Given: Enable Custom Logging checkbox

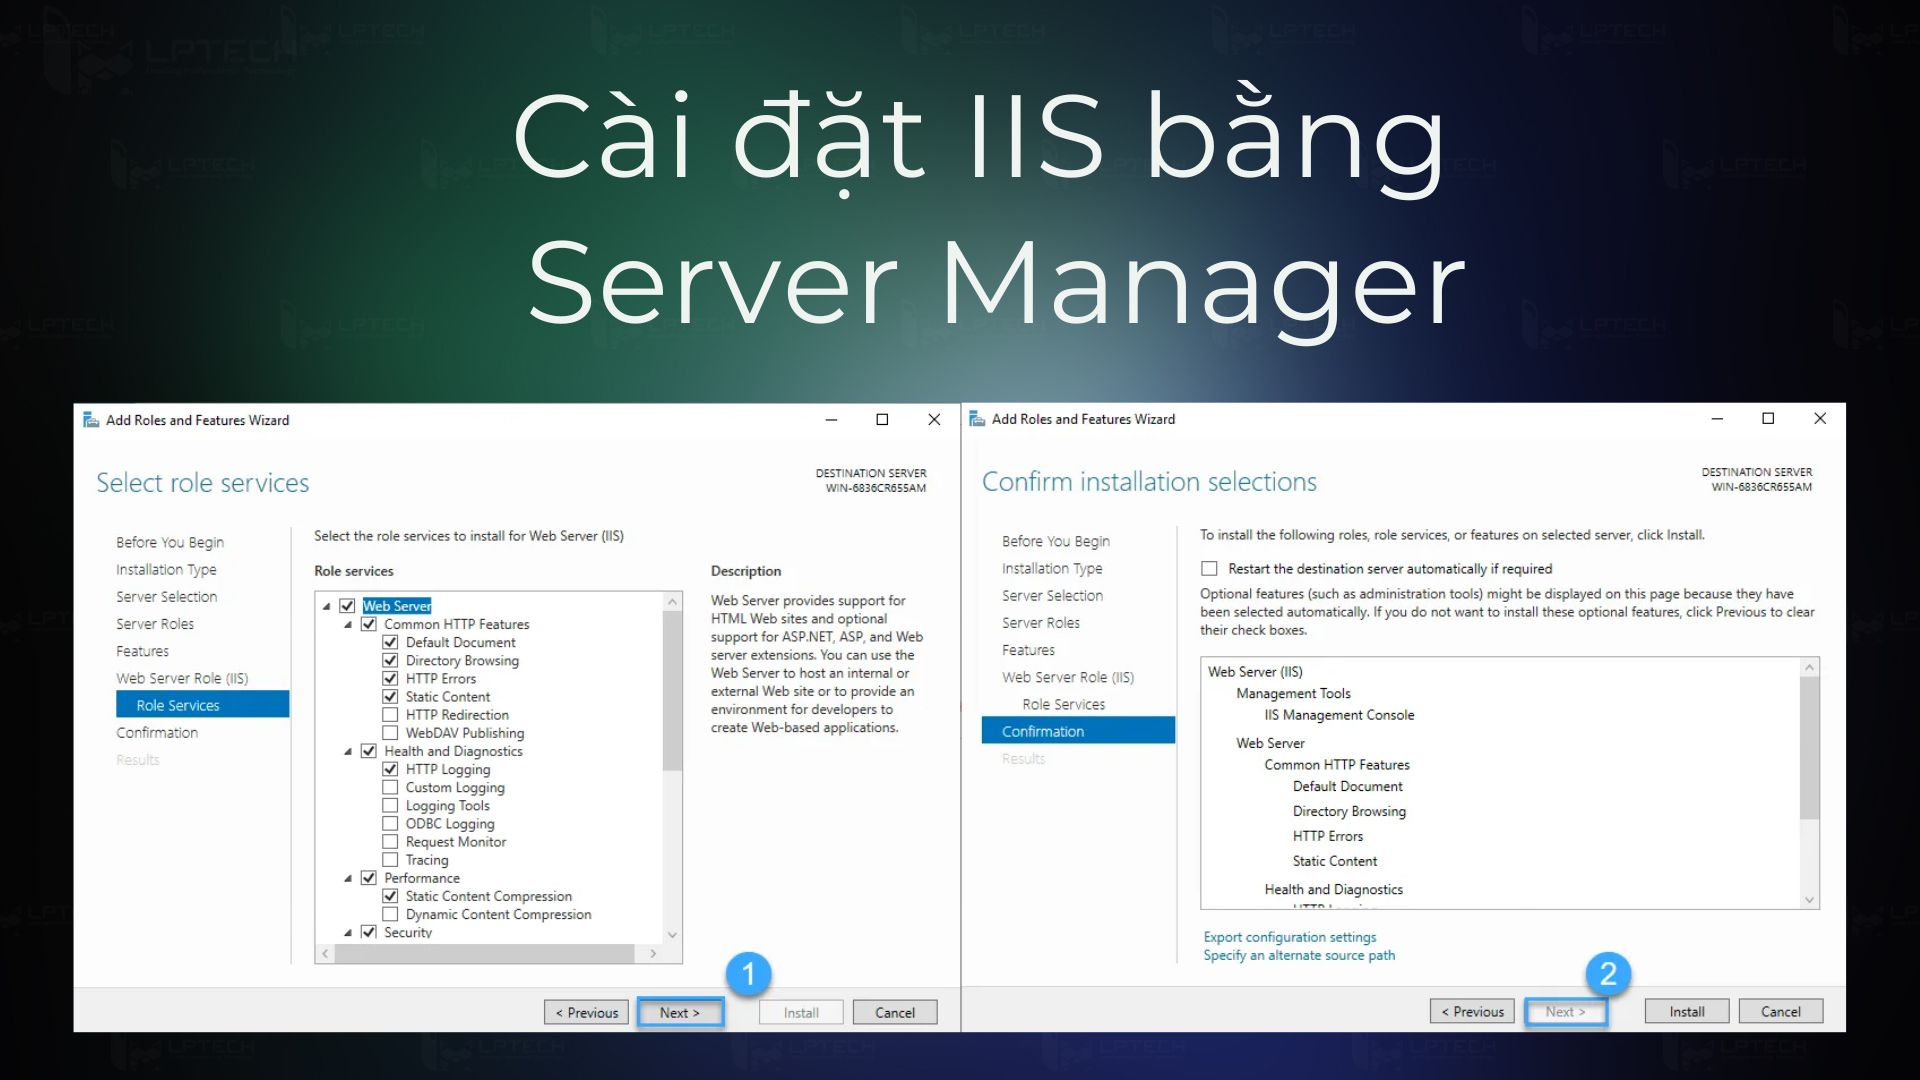Looking at the screenshot, I should pyautogui.click(x=391, y=787).
